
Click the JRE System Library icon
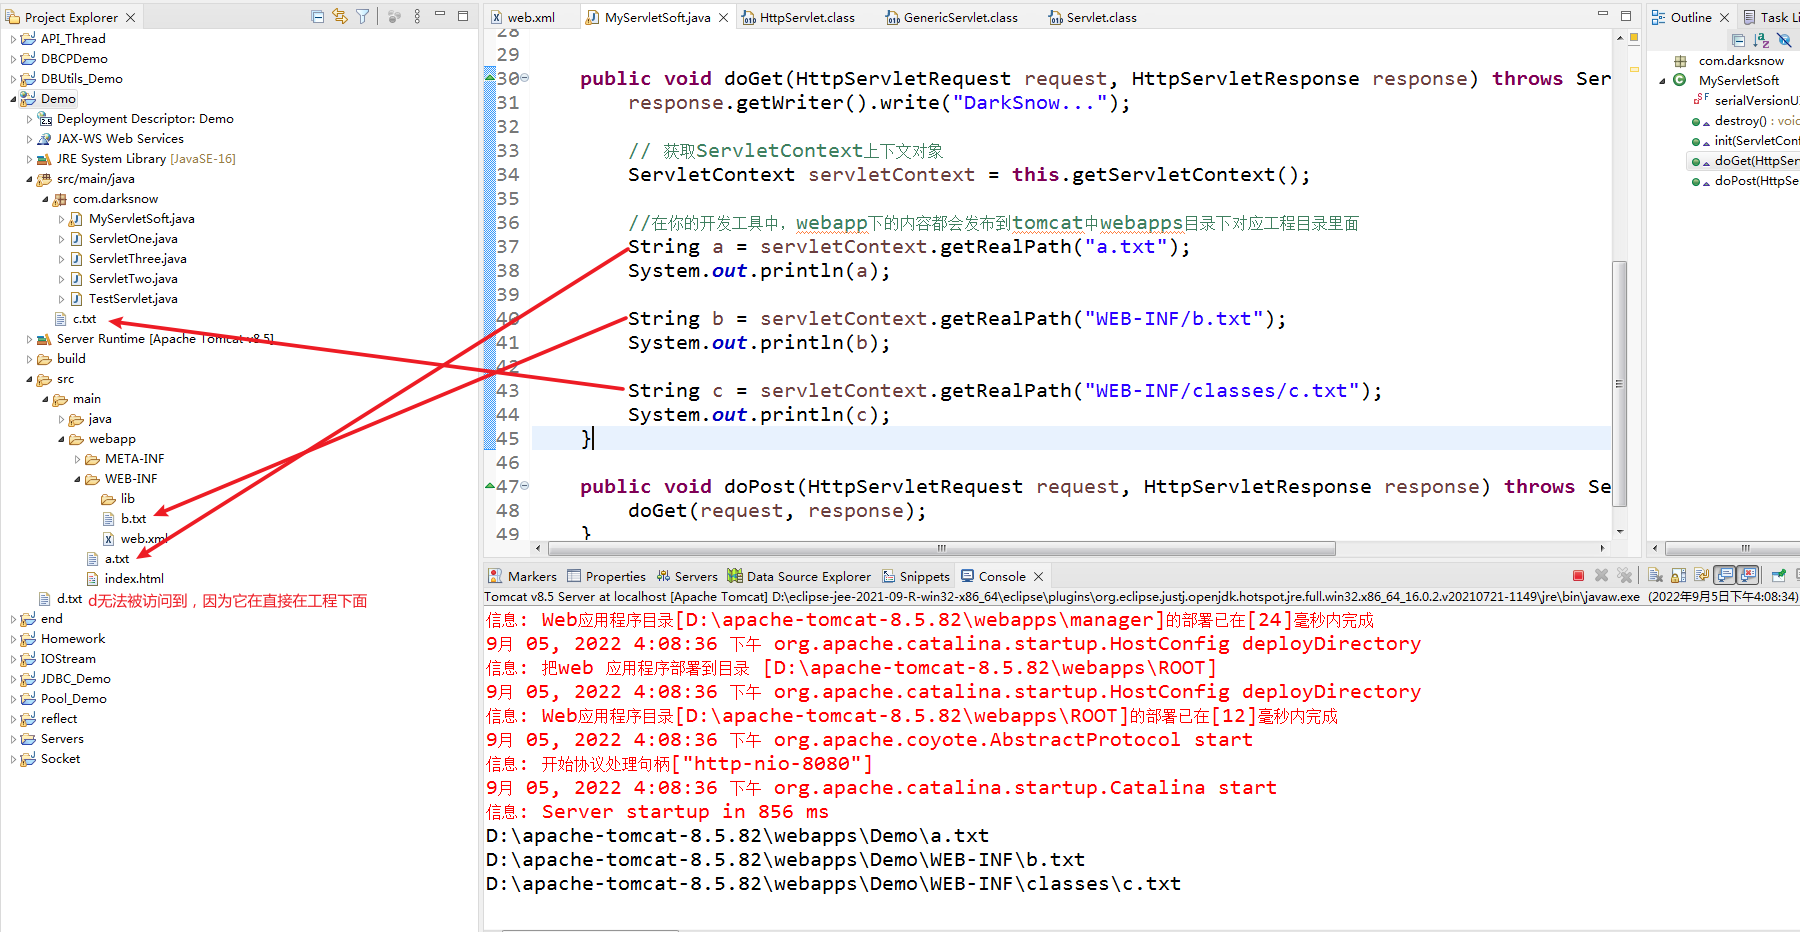pyautogui.click(x=44, y=159)
